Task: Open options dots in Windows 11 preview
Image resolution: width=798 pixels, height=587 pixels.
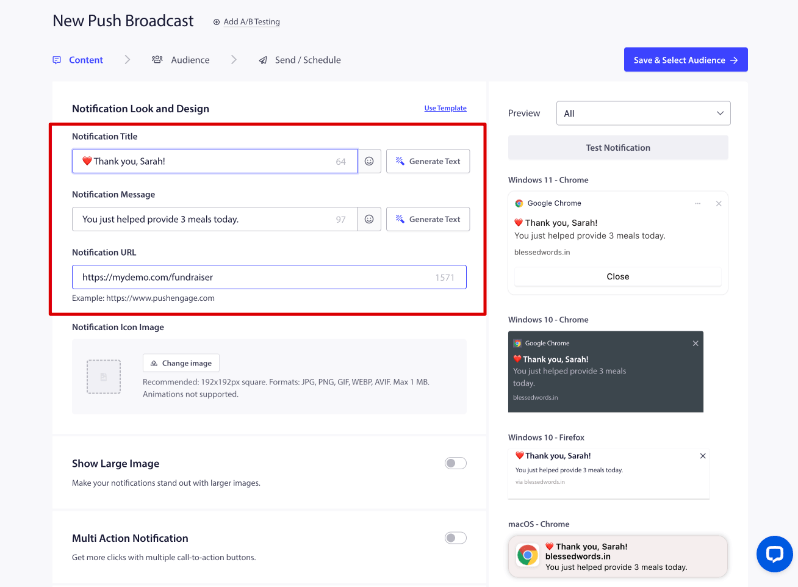Action: coord(698,204)
